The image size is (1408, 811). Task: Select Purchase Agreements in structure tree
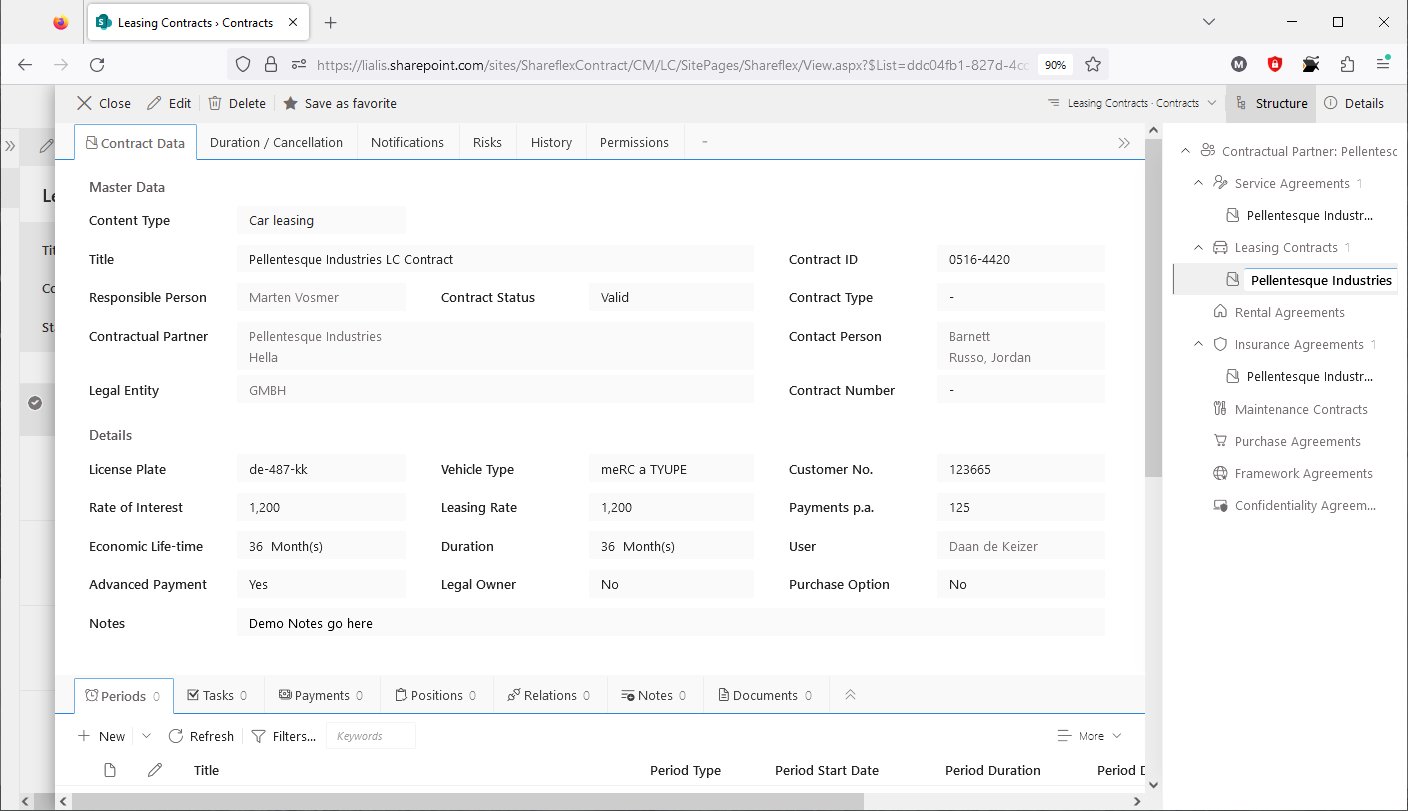click(x=1297, y=441)
